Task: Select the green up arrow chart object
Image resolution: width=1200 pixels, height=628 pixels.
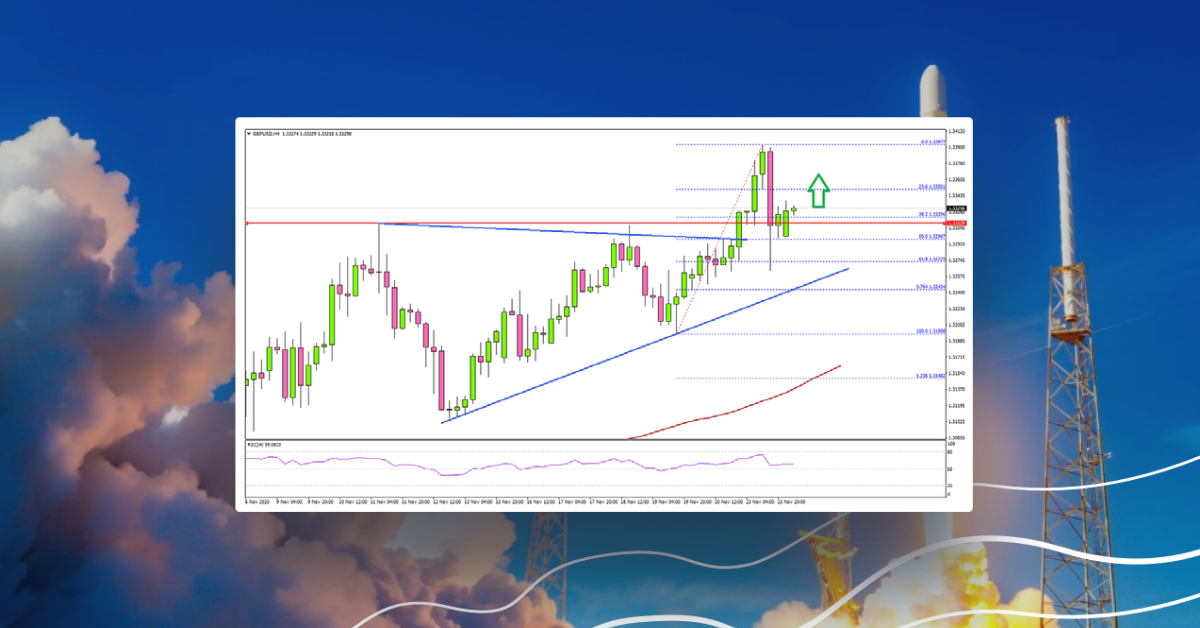Action: pyautogui.click(x=818, y=192)
